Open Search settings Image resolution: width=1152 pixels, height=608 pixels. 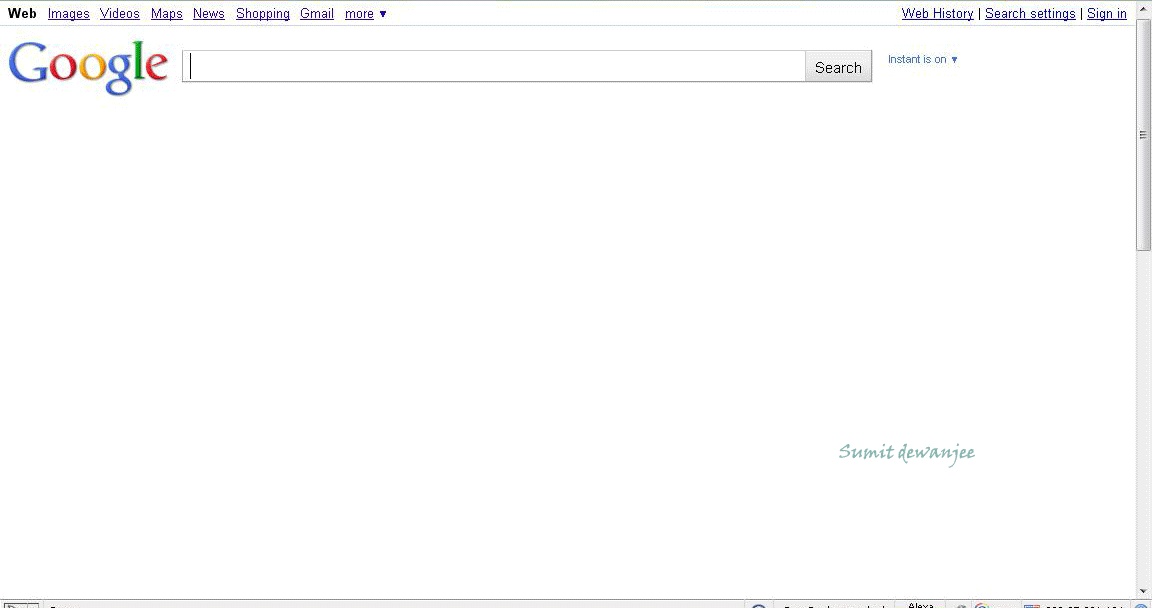1030,14
